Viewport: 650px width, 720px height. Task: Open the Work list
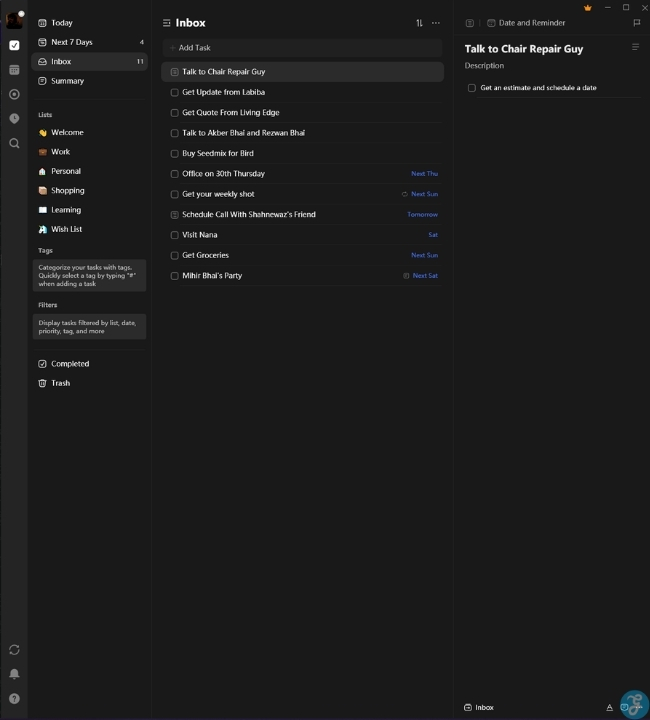point(90,152)
